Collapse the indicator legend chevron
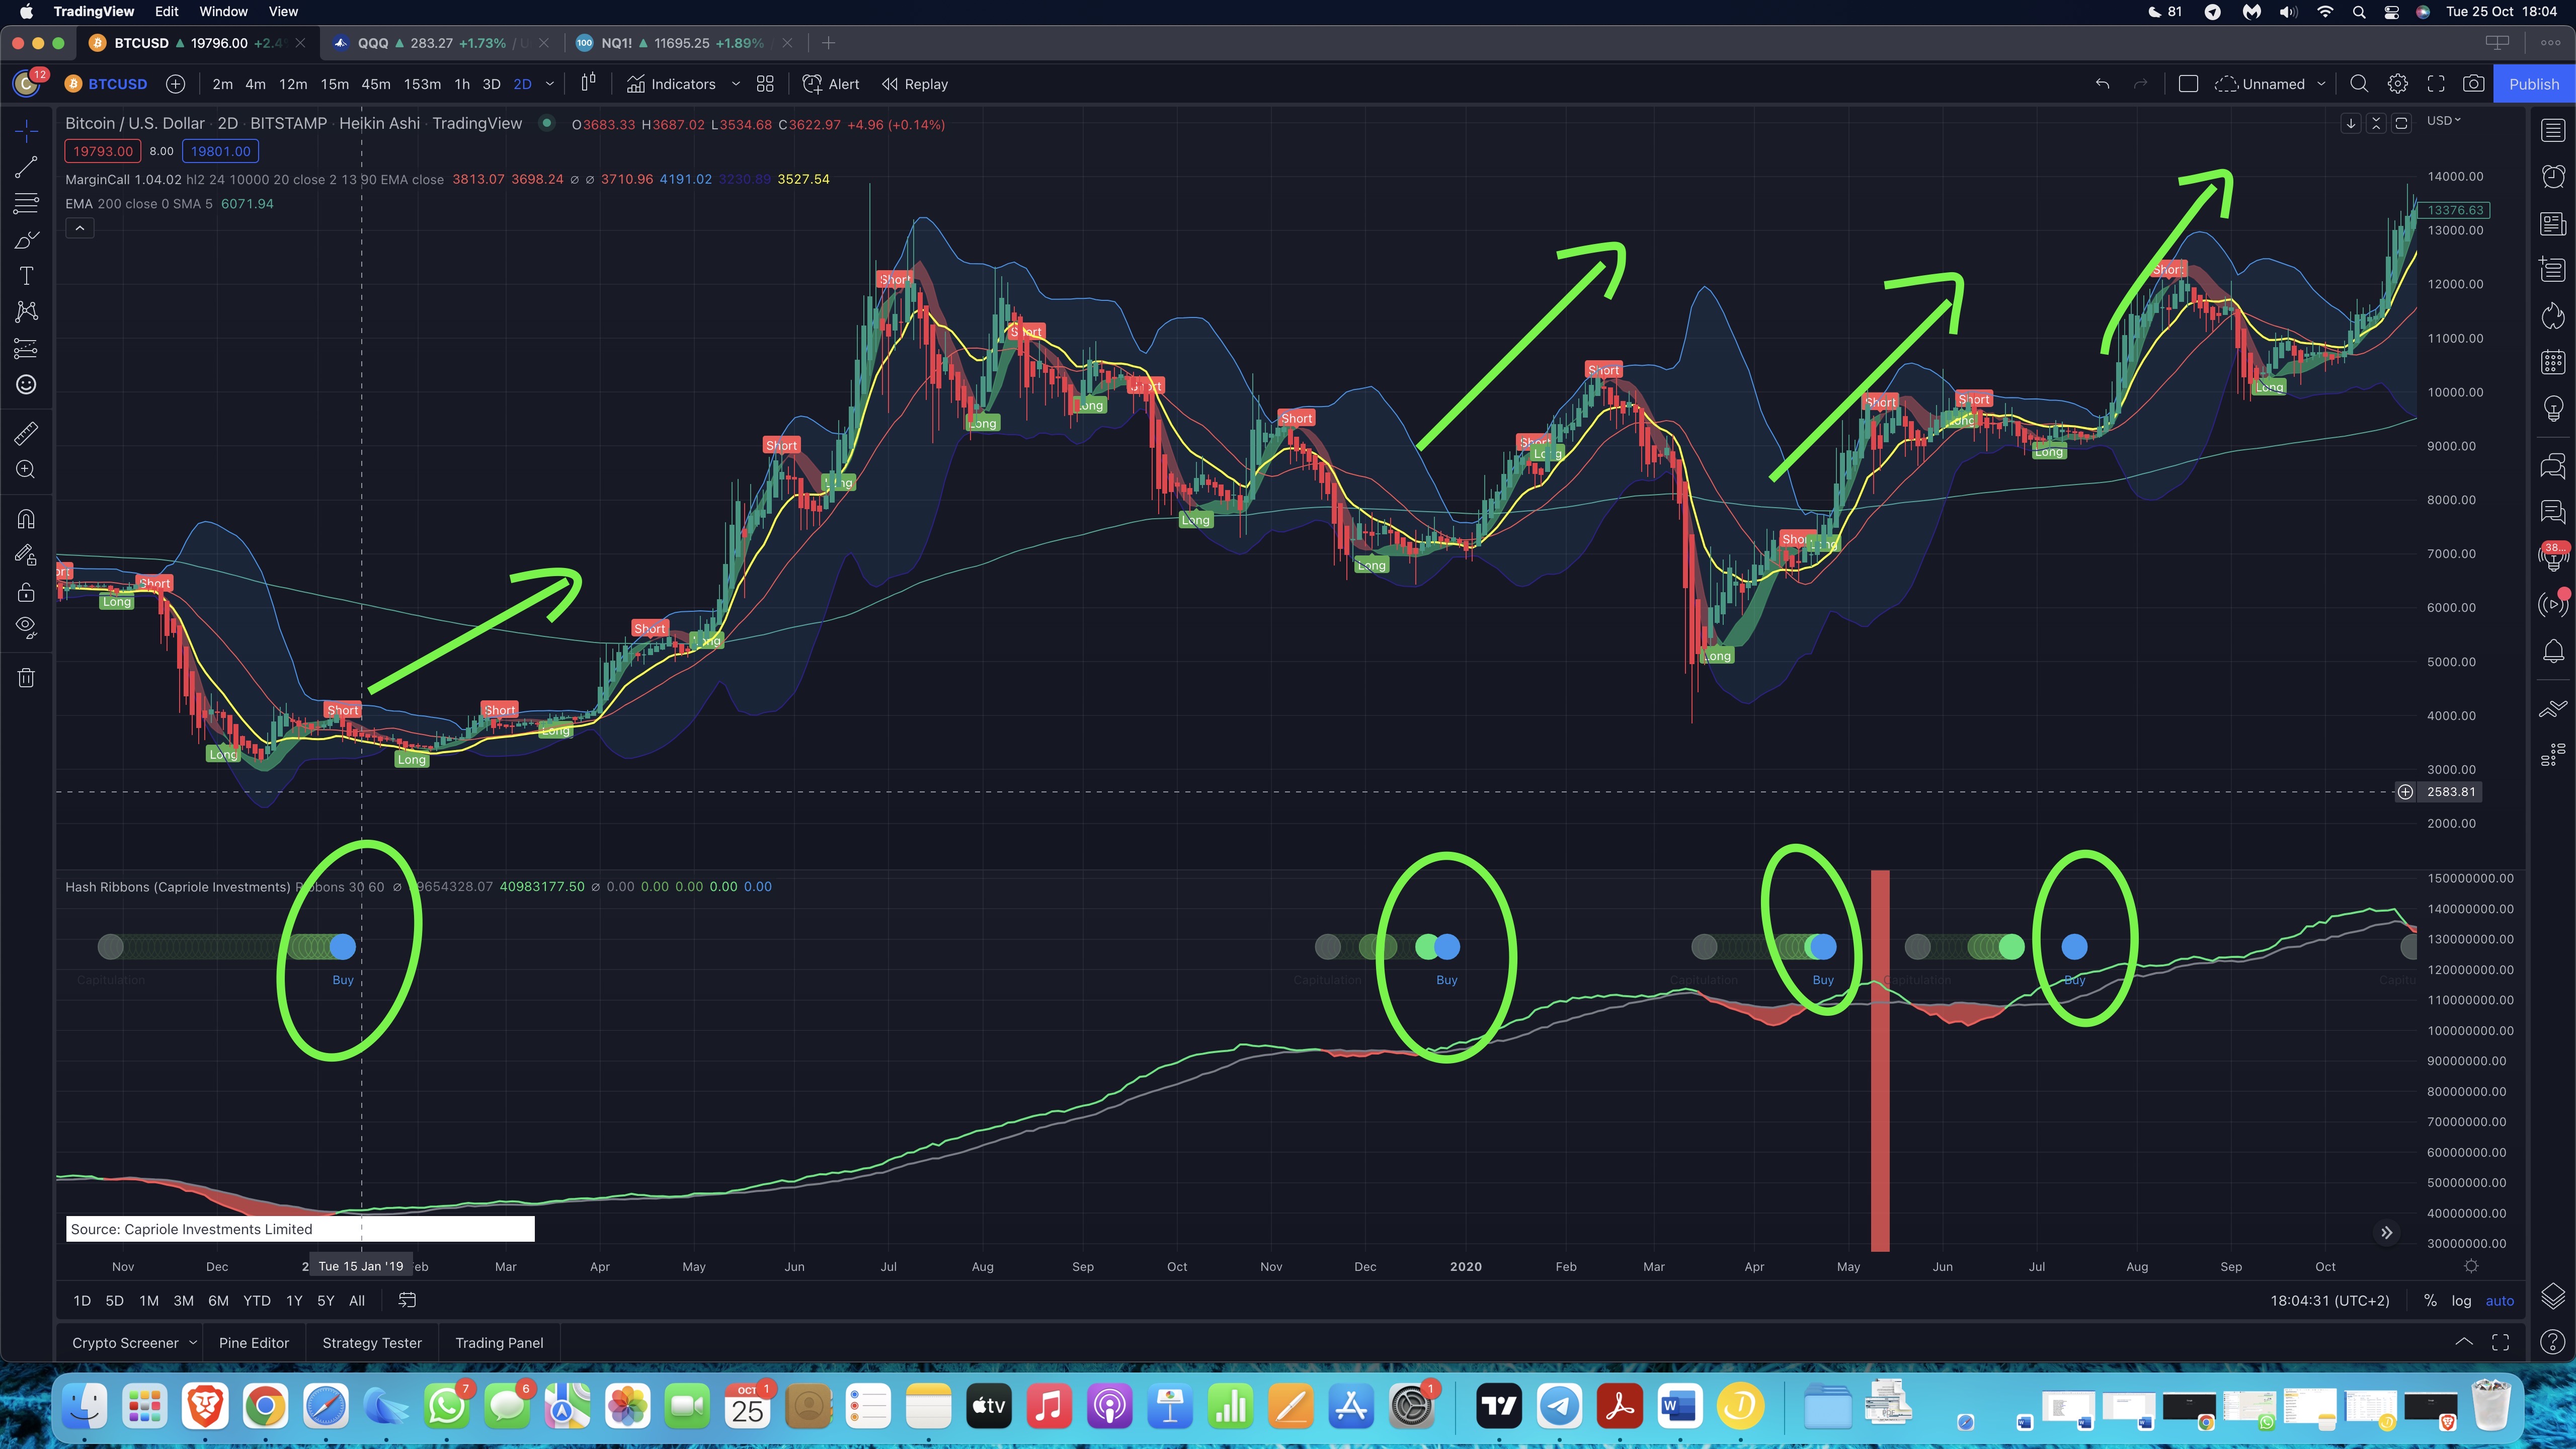This screenshot has height=1449, width=2576. point(80,228)
